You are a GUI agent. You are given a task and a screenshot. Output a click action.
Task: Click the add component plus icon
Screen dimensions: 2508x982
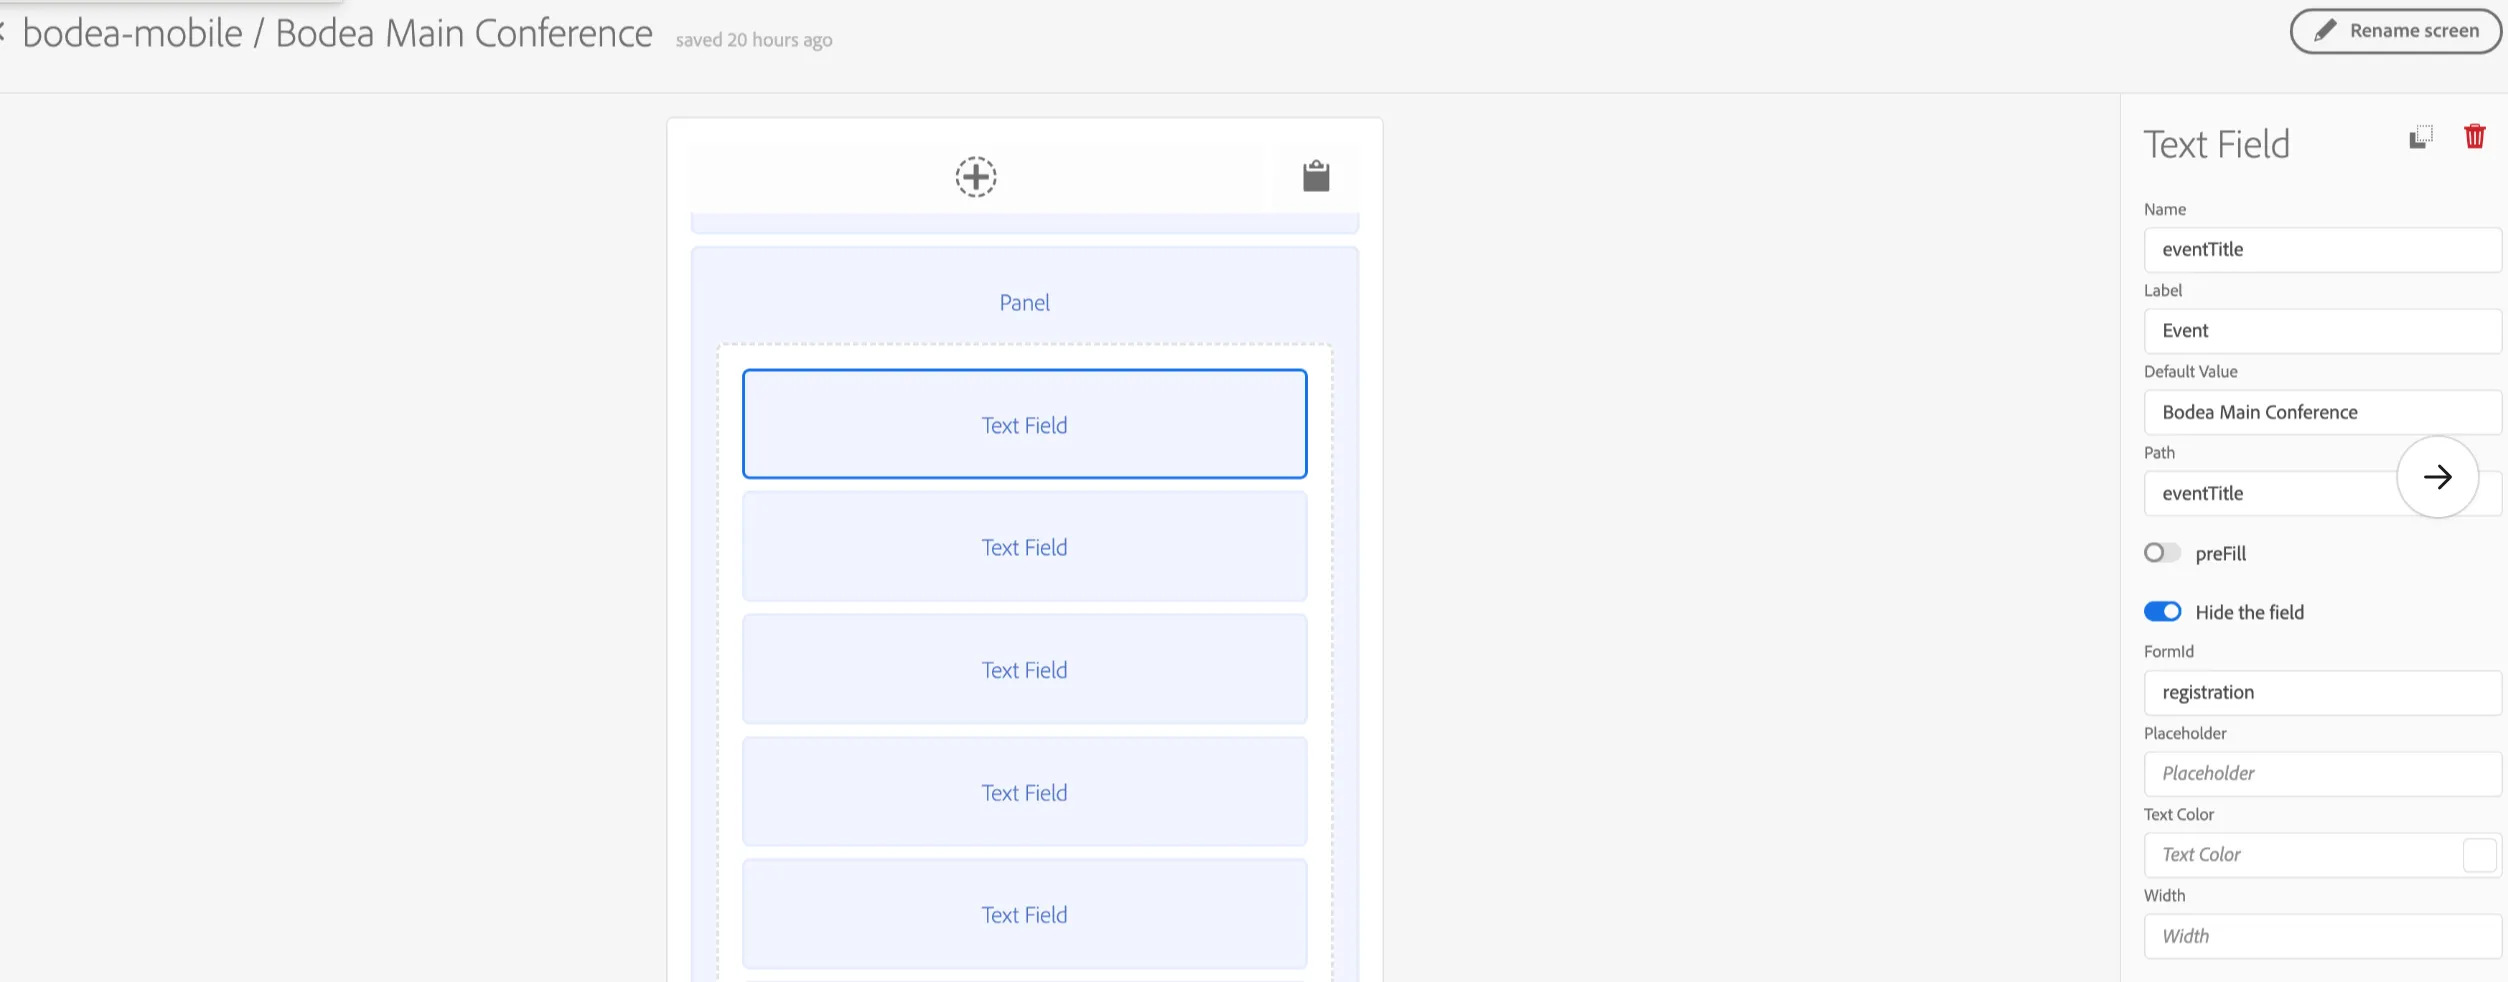[975, 177]
